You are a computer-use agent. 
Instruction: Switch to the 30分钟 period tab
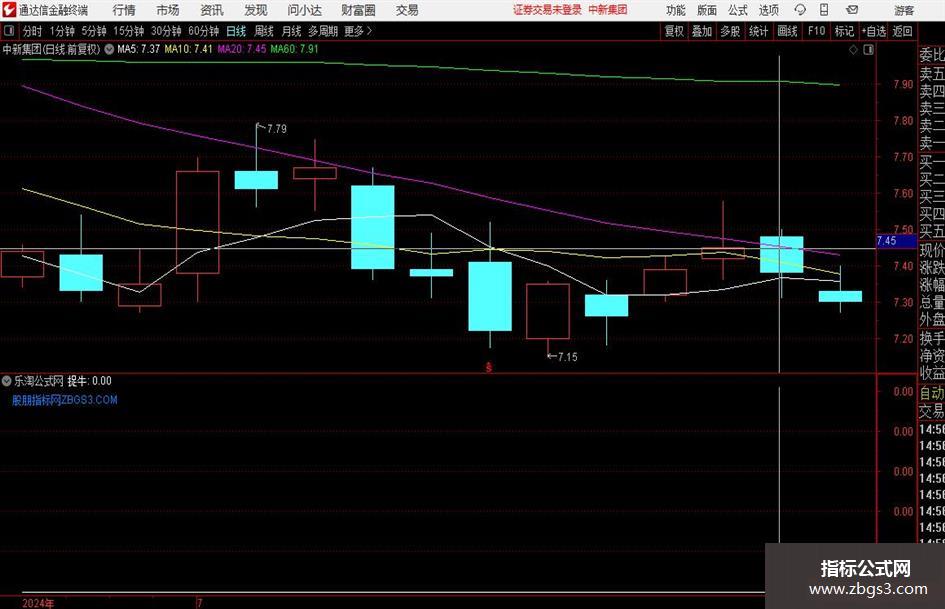click(x=166, y=31)
